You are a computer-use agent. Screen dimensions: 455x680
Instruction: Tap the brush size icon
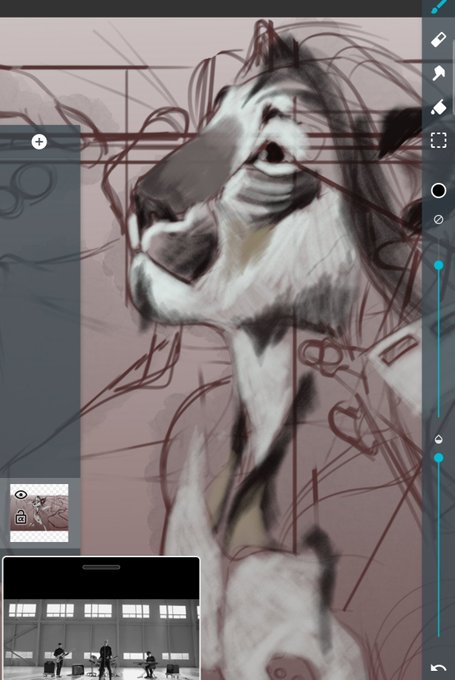[x=439, y=219]
